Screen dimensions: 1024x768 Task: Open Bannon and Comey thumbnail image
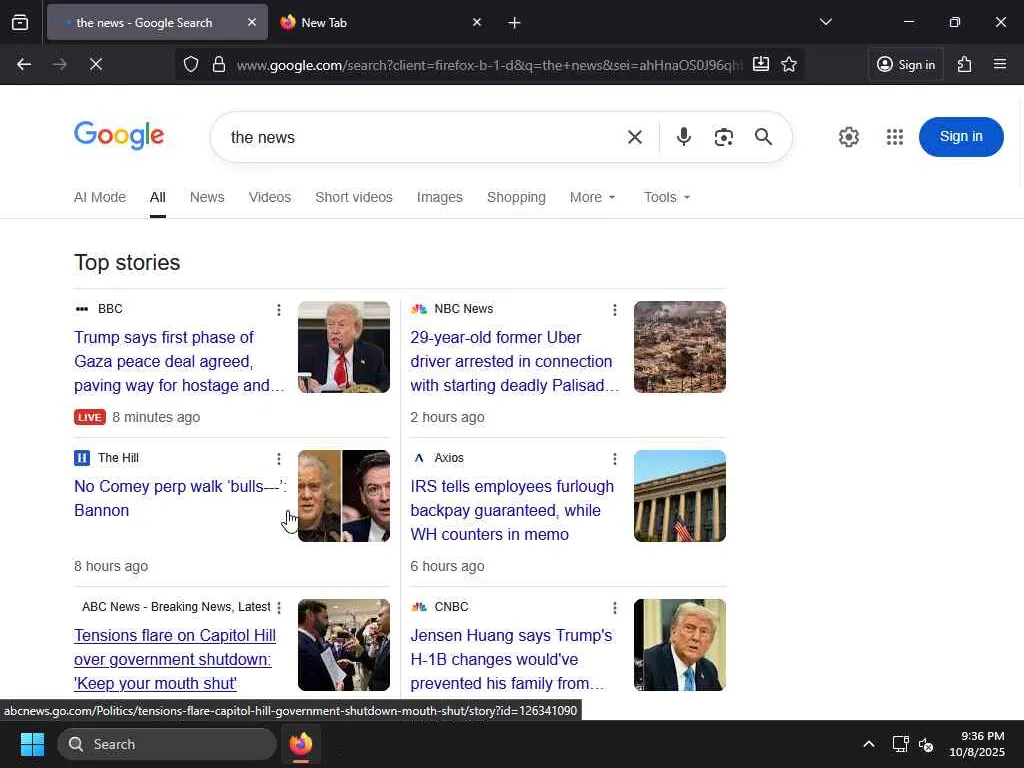tap(344, 496)
